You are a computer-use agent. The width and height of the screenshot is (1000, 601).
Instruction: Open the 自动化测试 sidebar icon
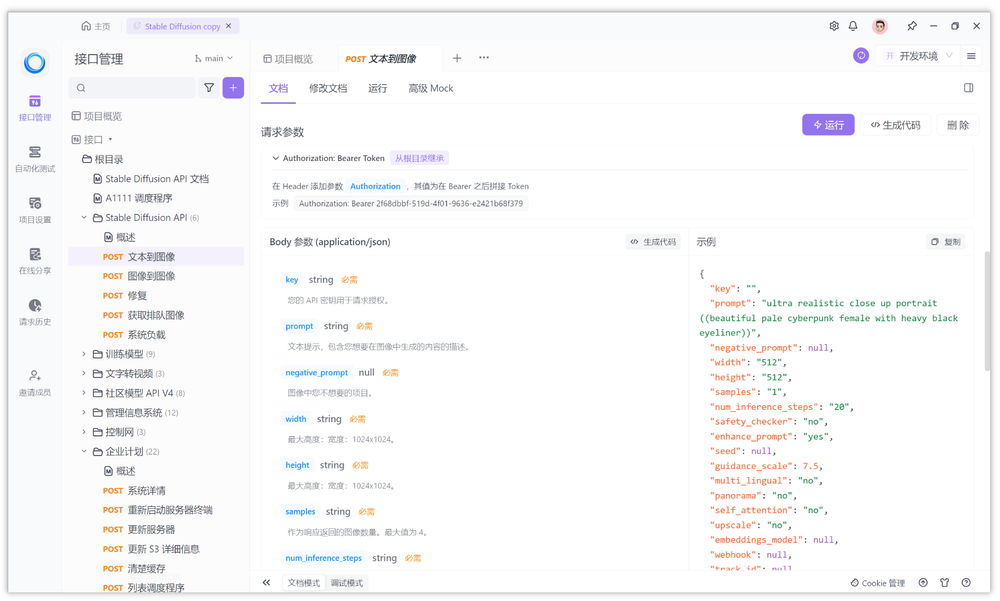coord(35,159)
